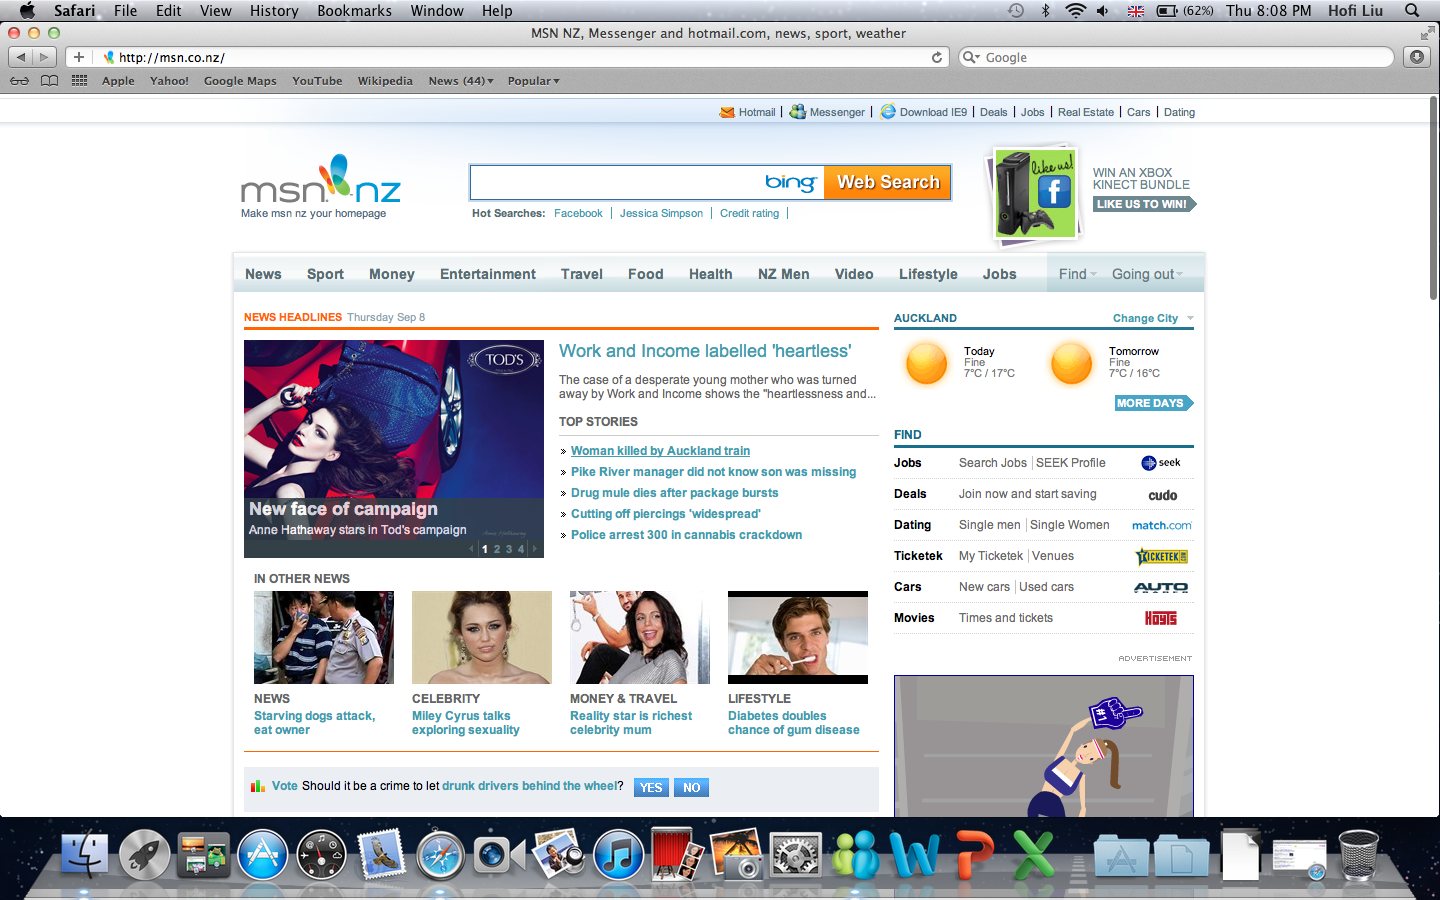Add bookmark with plus button
Image resolution: width=1440 pixels, height=900 pixels.
pos(79,57)
